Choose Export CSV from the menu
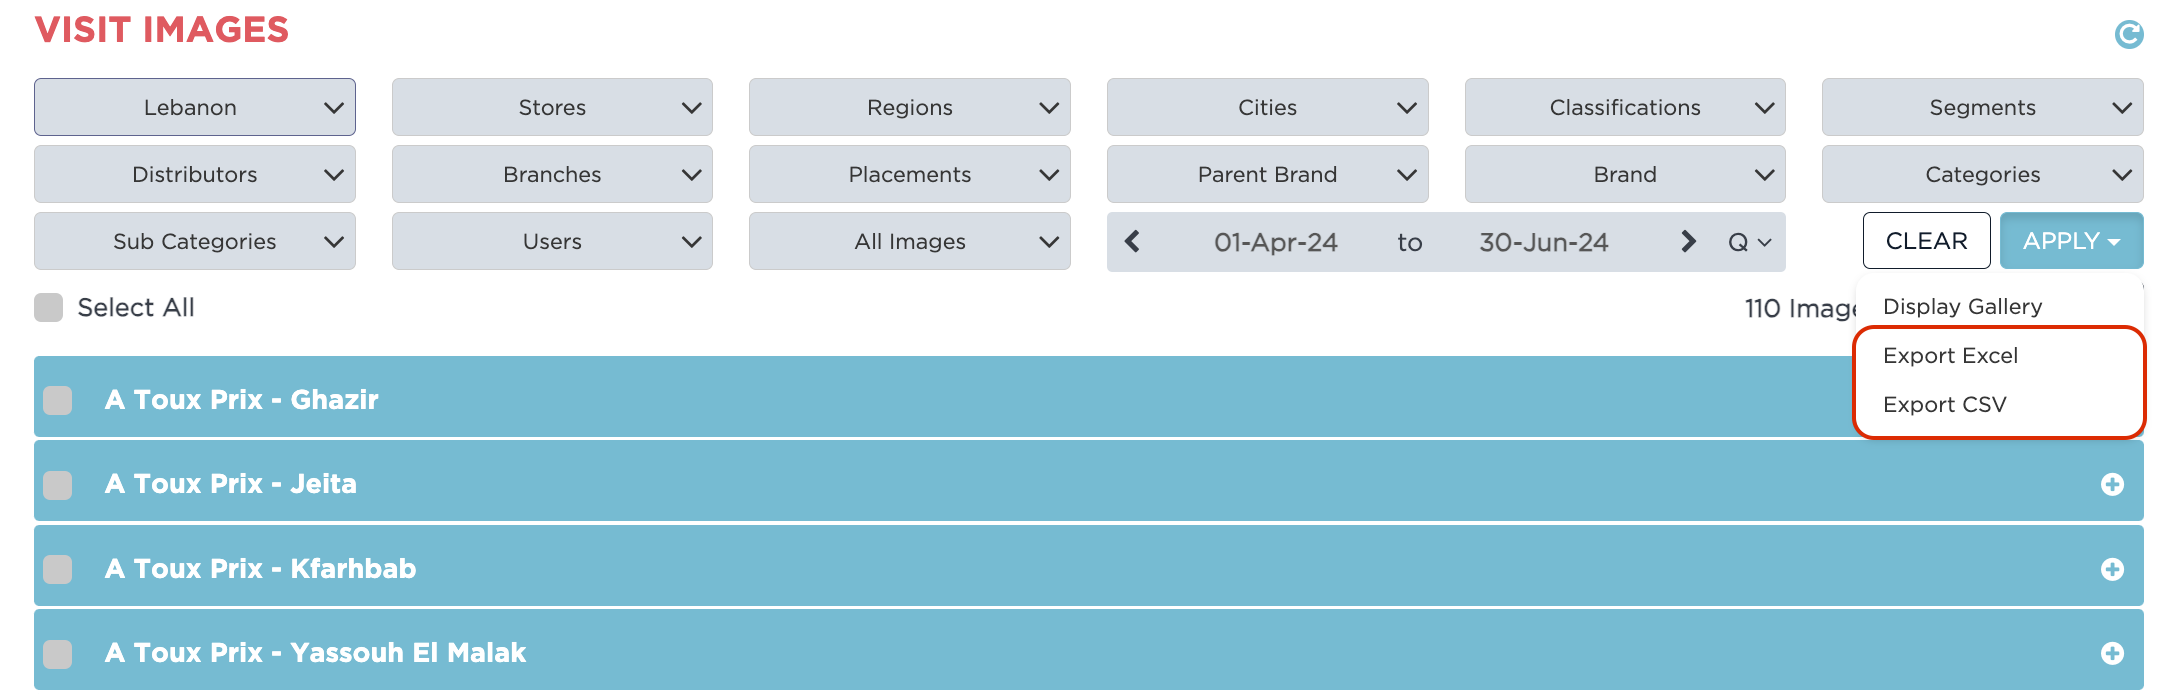The image size is (2174, 694). point(1944,405)
